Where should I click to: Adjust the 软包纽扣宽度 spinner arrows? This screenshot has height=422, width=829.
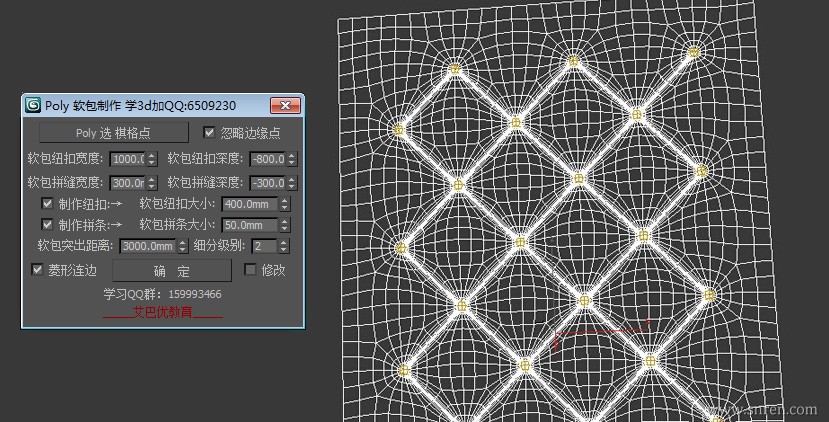[x=152, y=159]
